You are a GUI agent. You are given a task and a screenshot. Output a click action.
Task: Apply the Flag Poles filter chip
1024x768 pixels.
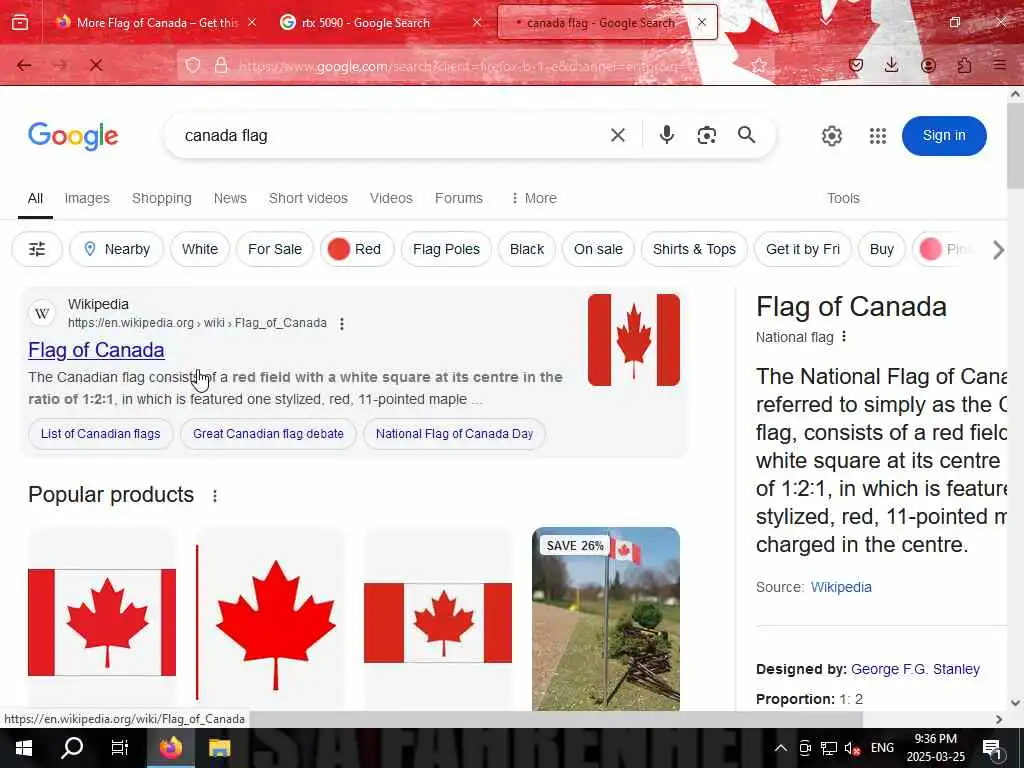pyautogui.click(x=446, y=249)
